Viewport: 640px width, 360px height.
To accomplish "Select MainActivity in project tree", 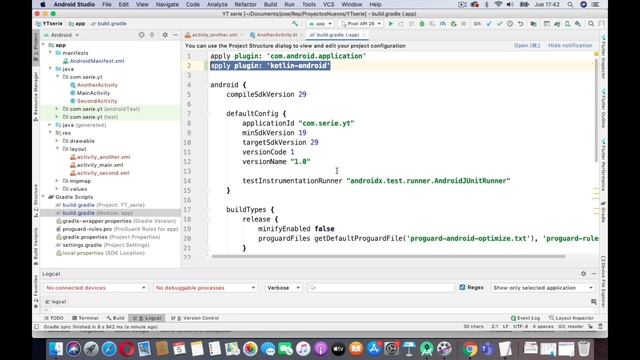I will pyautogui.click(x=93, y=93).
